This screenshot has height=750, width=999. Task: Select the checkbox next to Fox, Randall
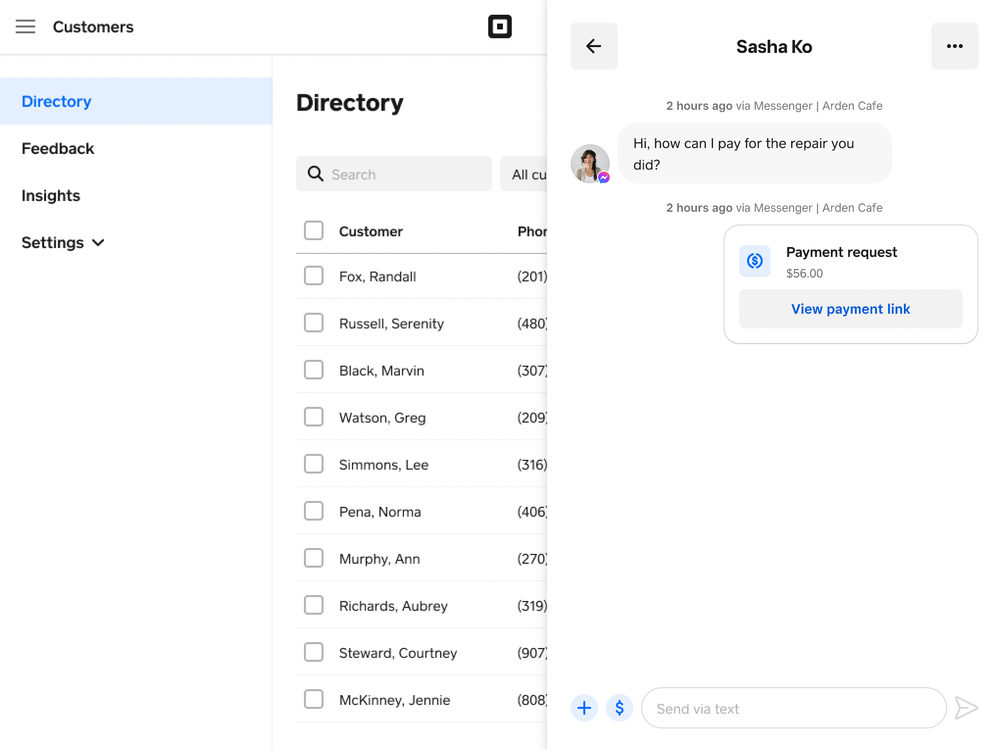pyautogui.click(x=313, y=276)
